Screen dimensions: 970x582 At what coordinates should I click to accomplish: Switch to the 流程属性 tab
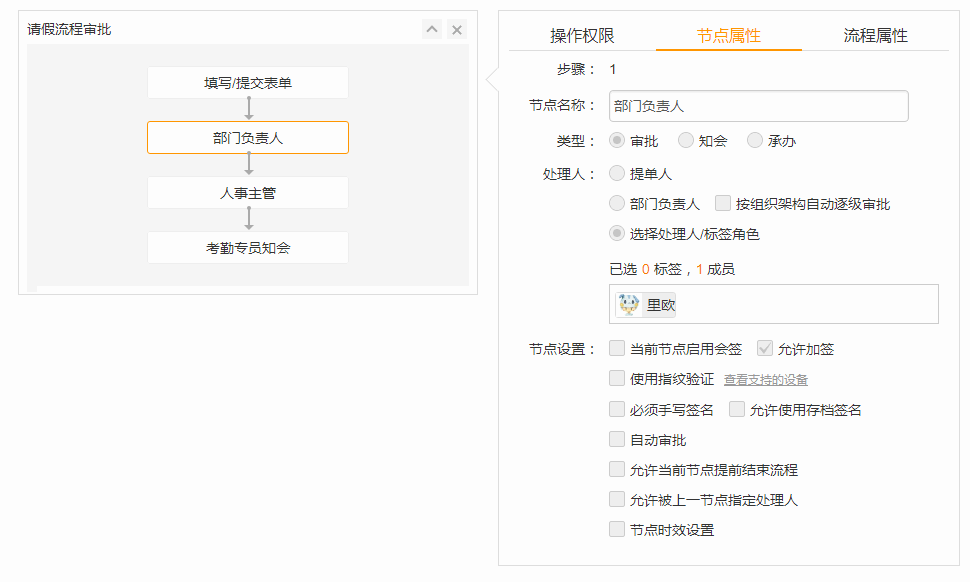[875, 35]
